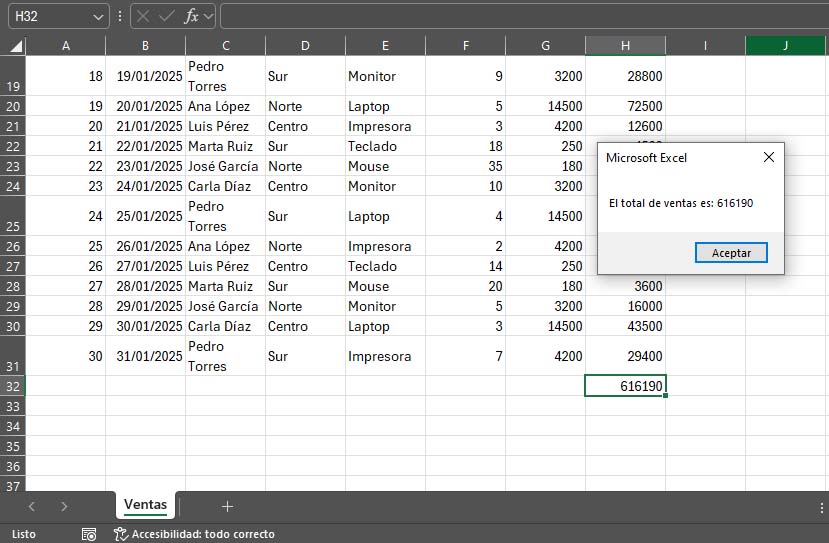Click the Listo status bar text

[x=24, y=534]
